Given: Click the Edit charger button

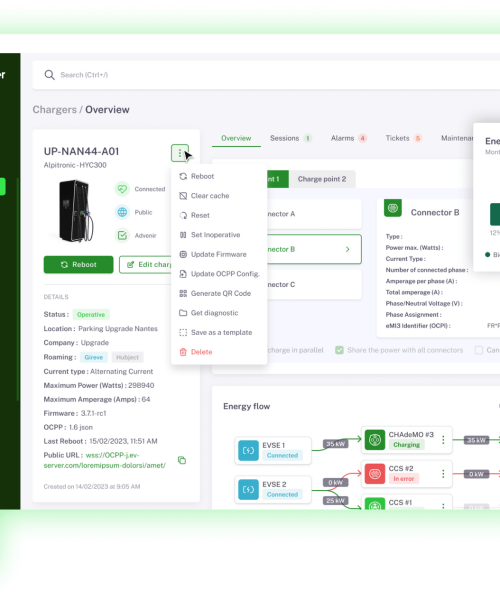Looking at the screenshot, I should 145,265.
